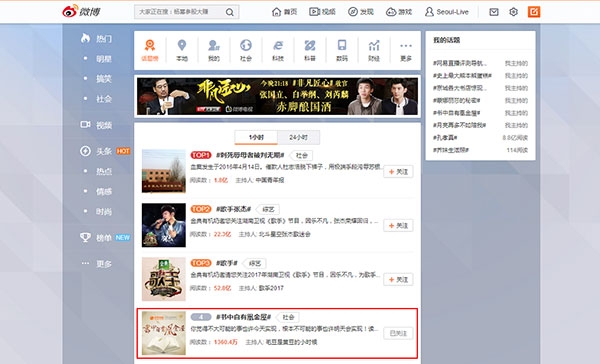Expand 更多 in the left sidebar
This screenshot has width=600, height=364.
pos(97,264)
